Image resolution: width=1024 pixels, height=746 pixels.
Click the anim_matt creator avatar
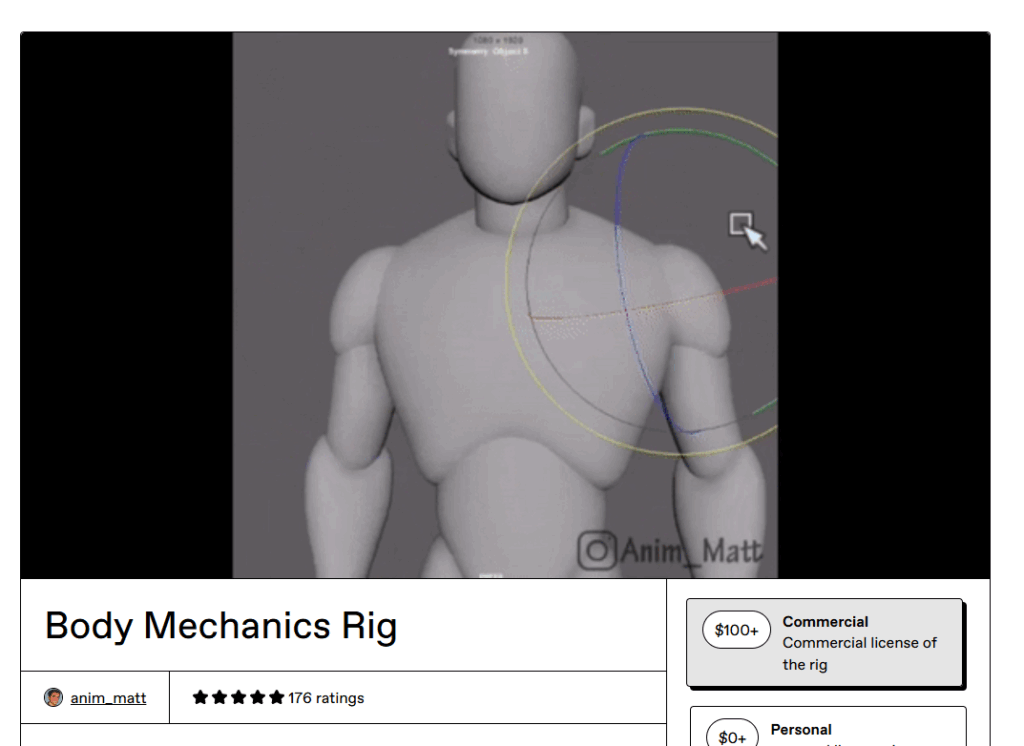pyautogui.click(x=54, y=698)
